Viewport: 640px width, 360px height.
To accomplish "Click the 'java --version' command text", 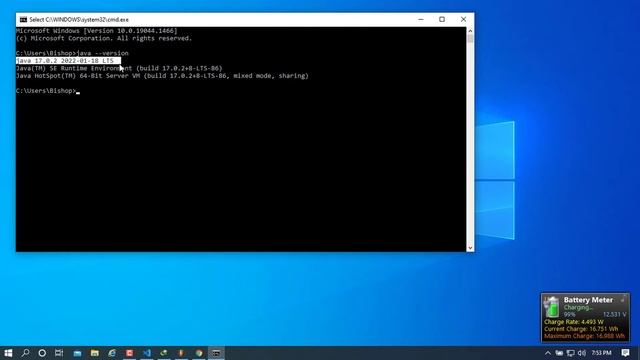I will [102, 53].
